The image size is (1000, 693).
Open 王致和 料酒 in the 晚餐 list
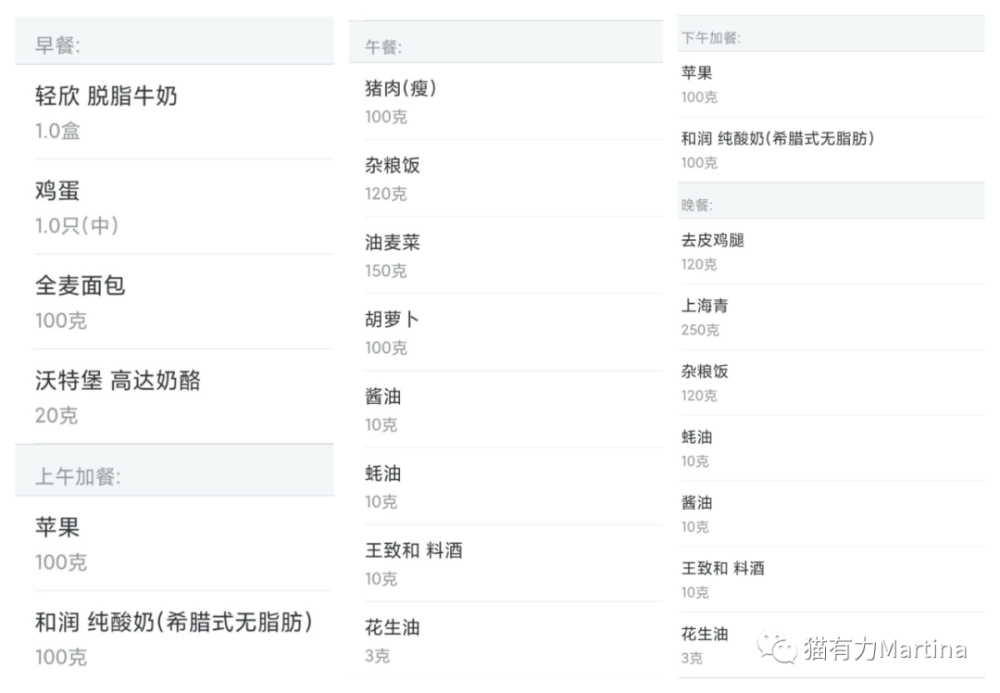[831, 580]
